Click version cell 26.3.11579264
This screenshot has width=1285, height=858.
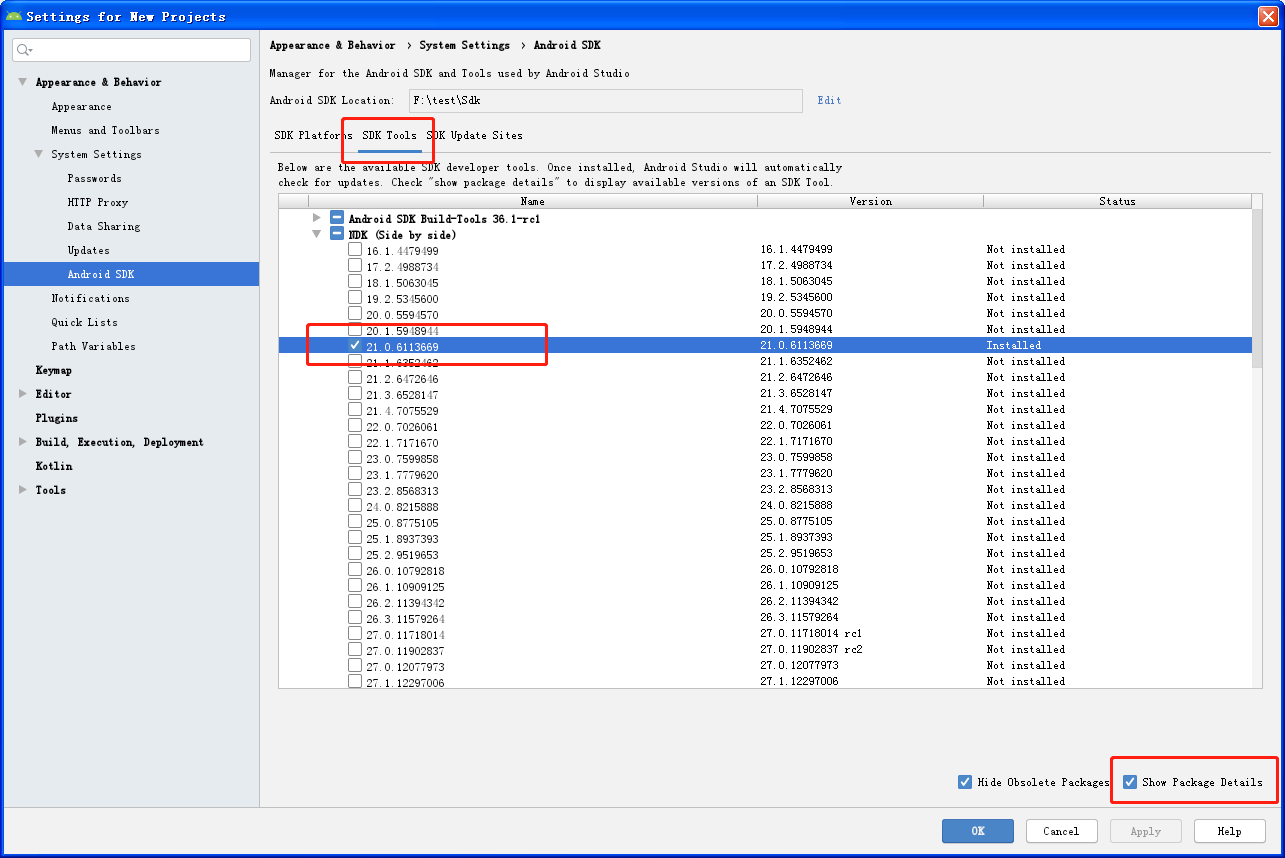(799, 618)
